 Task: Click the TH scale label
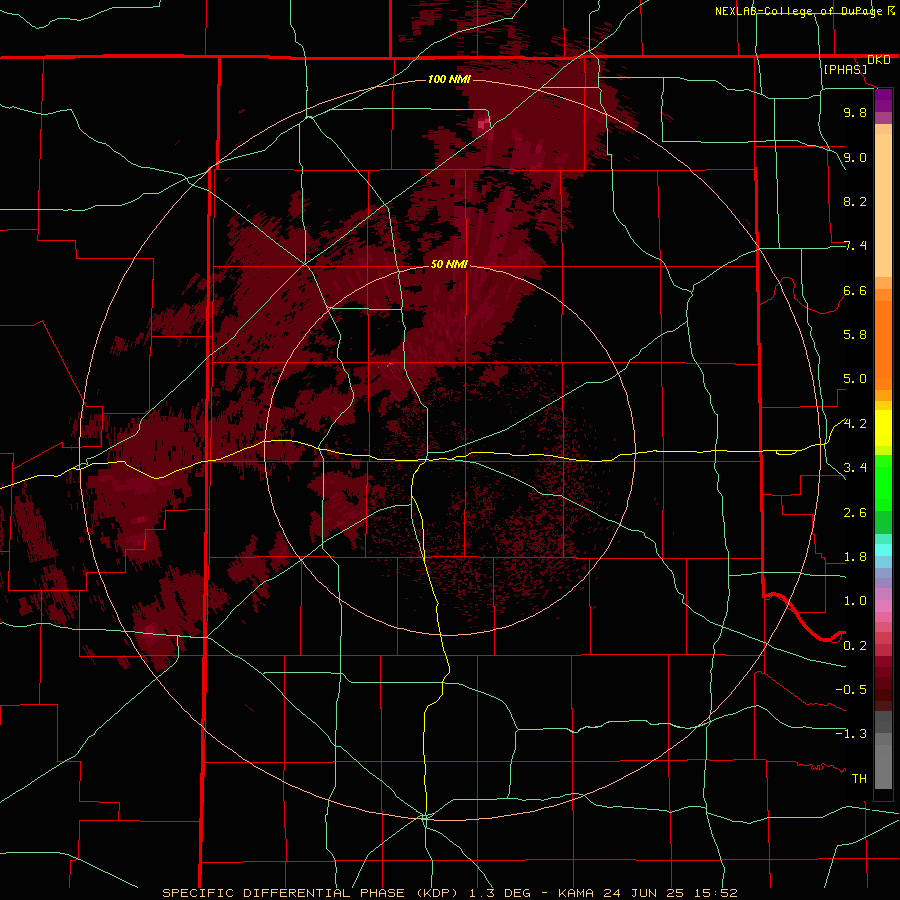[x=859, y=779]
